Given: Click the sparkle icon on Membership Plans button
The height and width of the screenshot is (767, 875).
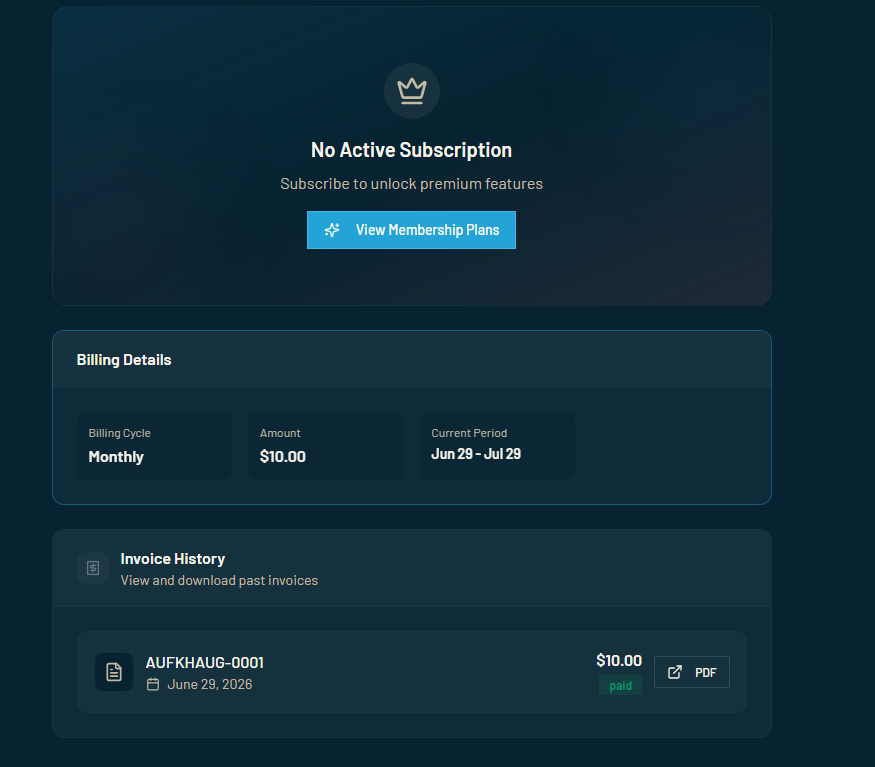Looking at the screenshot, I should tap(333, 230).
